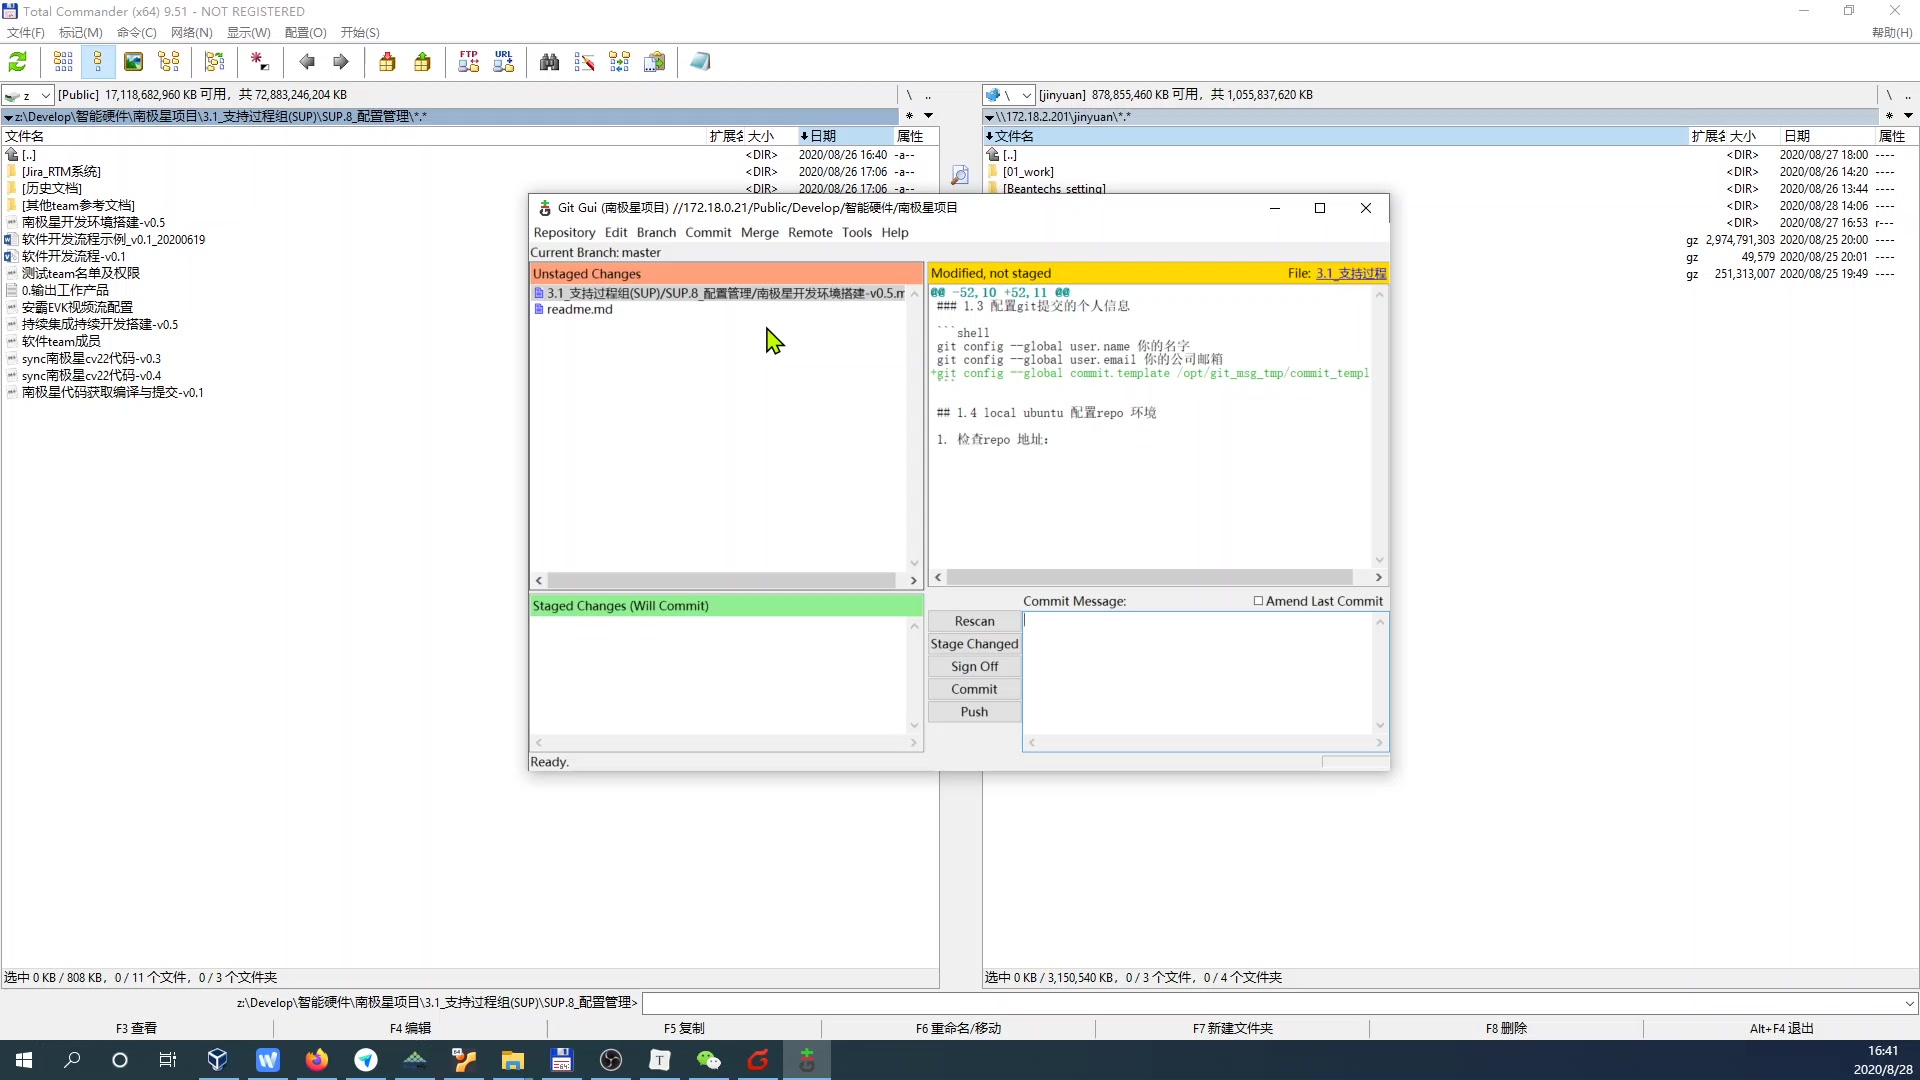Click the Help menu in Git Gui

point(897,232)
